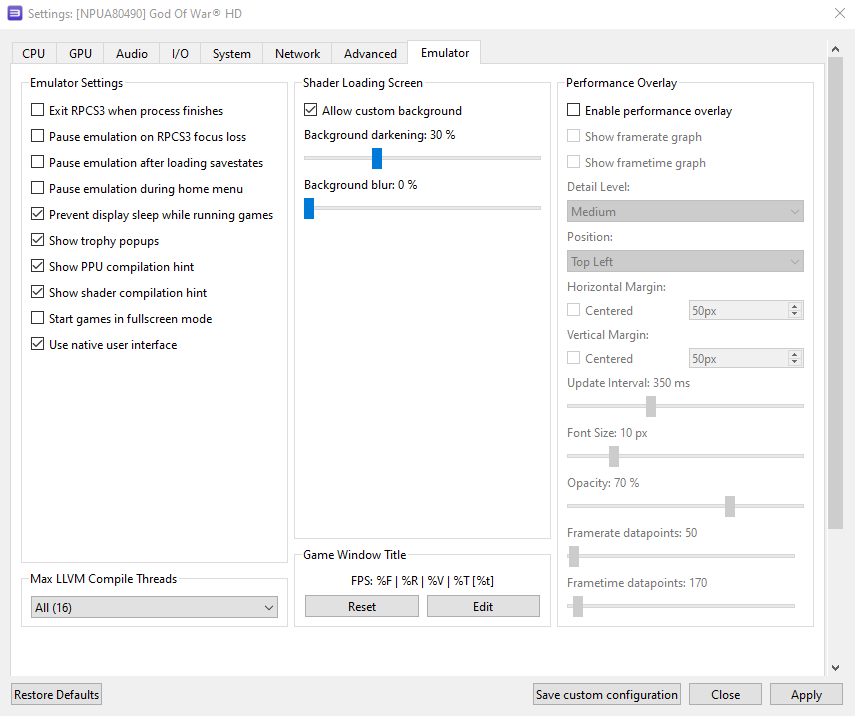
Task: Toggle Show trophy popups checkbox
Action: (x=38, y=241)
